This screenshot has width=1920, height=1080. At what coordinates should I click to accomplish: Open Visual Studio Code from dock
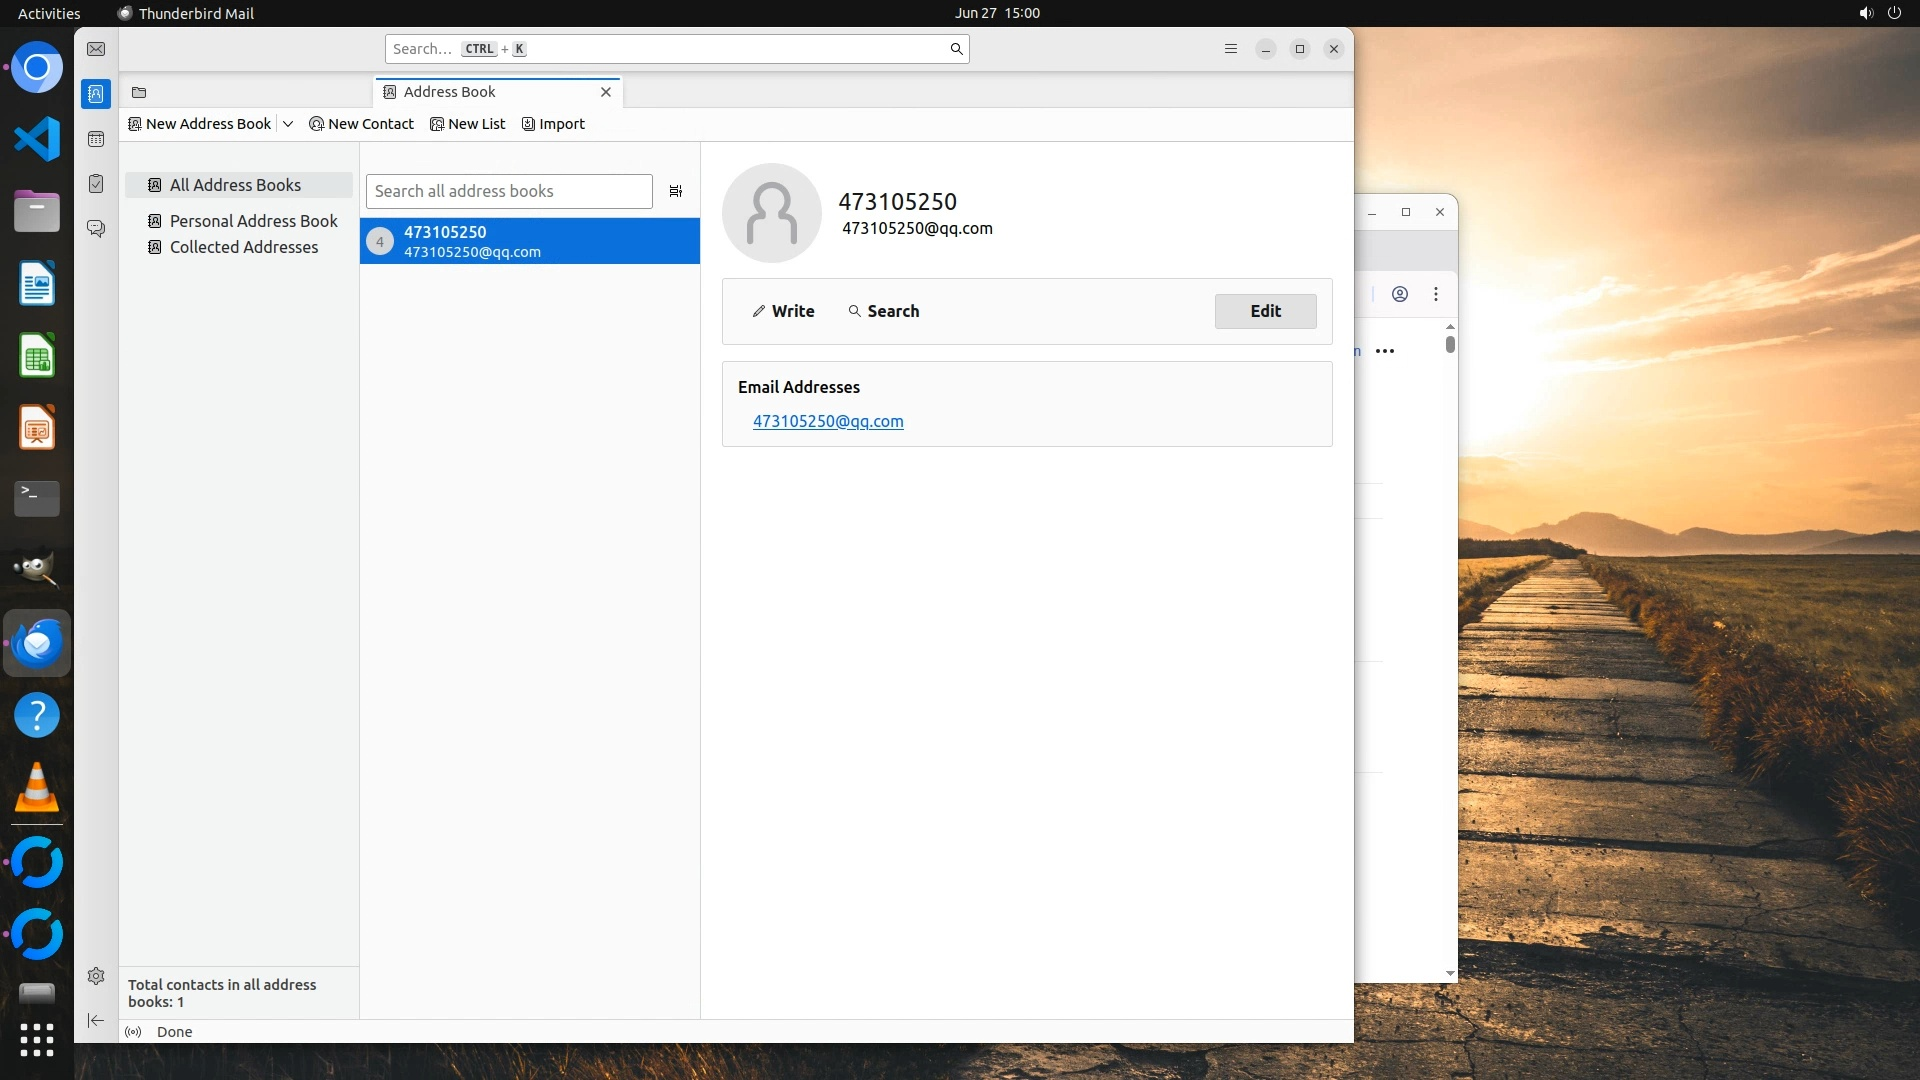coord(37,139)
